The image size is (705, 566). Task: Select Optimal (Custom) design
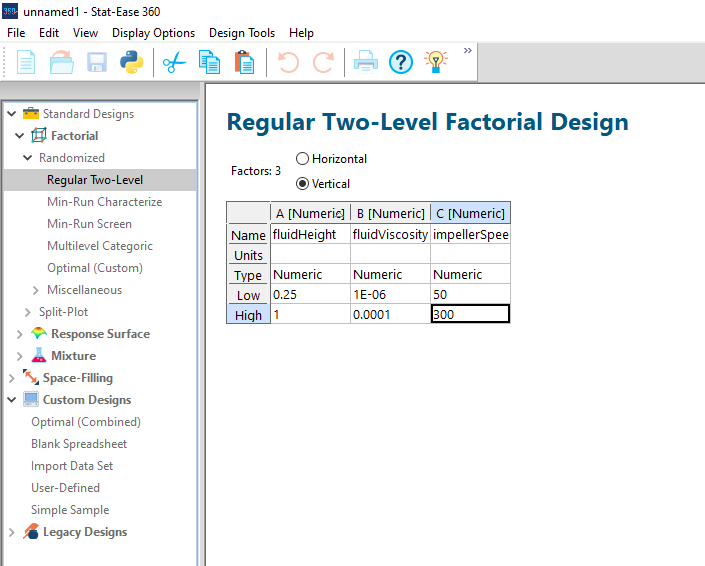(x=95, y=268)
